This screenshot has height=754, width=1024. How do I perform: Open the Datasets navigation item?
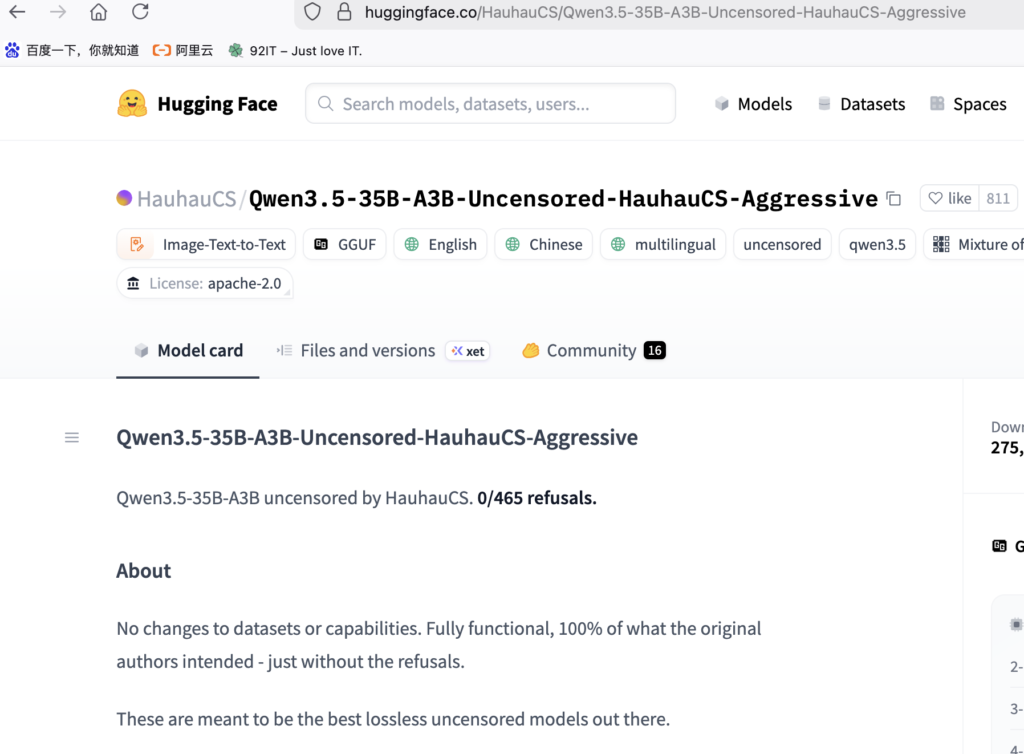(861, 104)
